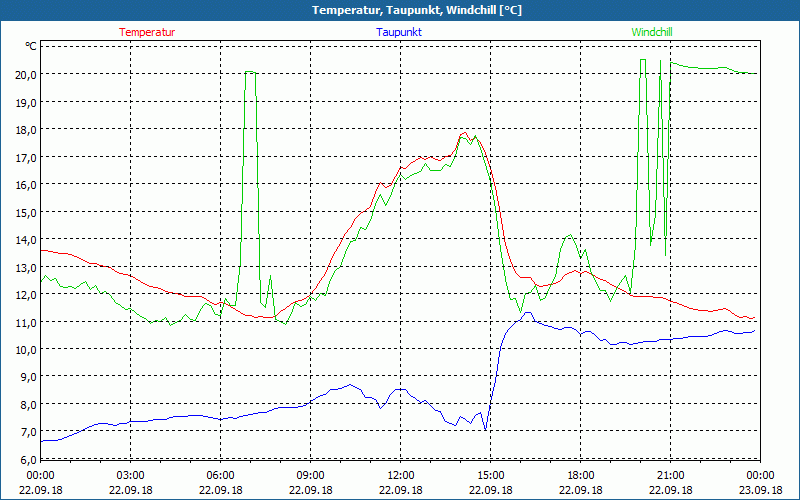Click the 21:00 time axis label

click(670, 476)
